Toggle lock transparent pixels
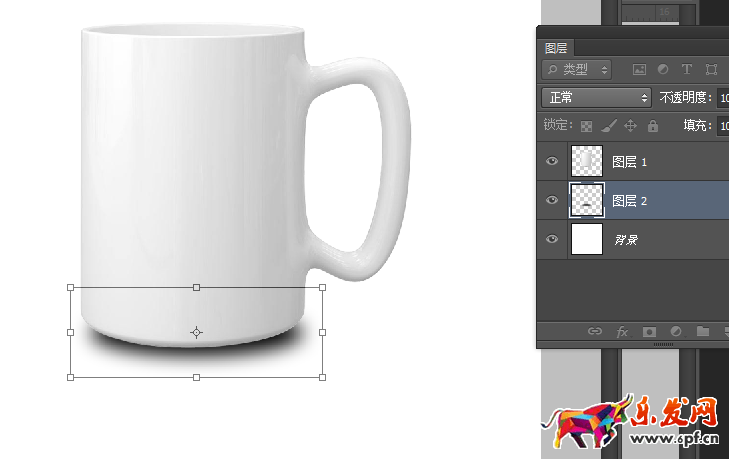Screen dimensions: 729x459 [x=587, y=126]
